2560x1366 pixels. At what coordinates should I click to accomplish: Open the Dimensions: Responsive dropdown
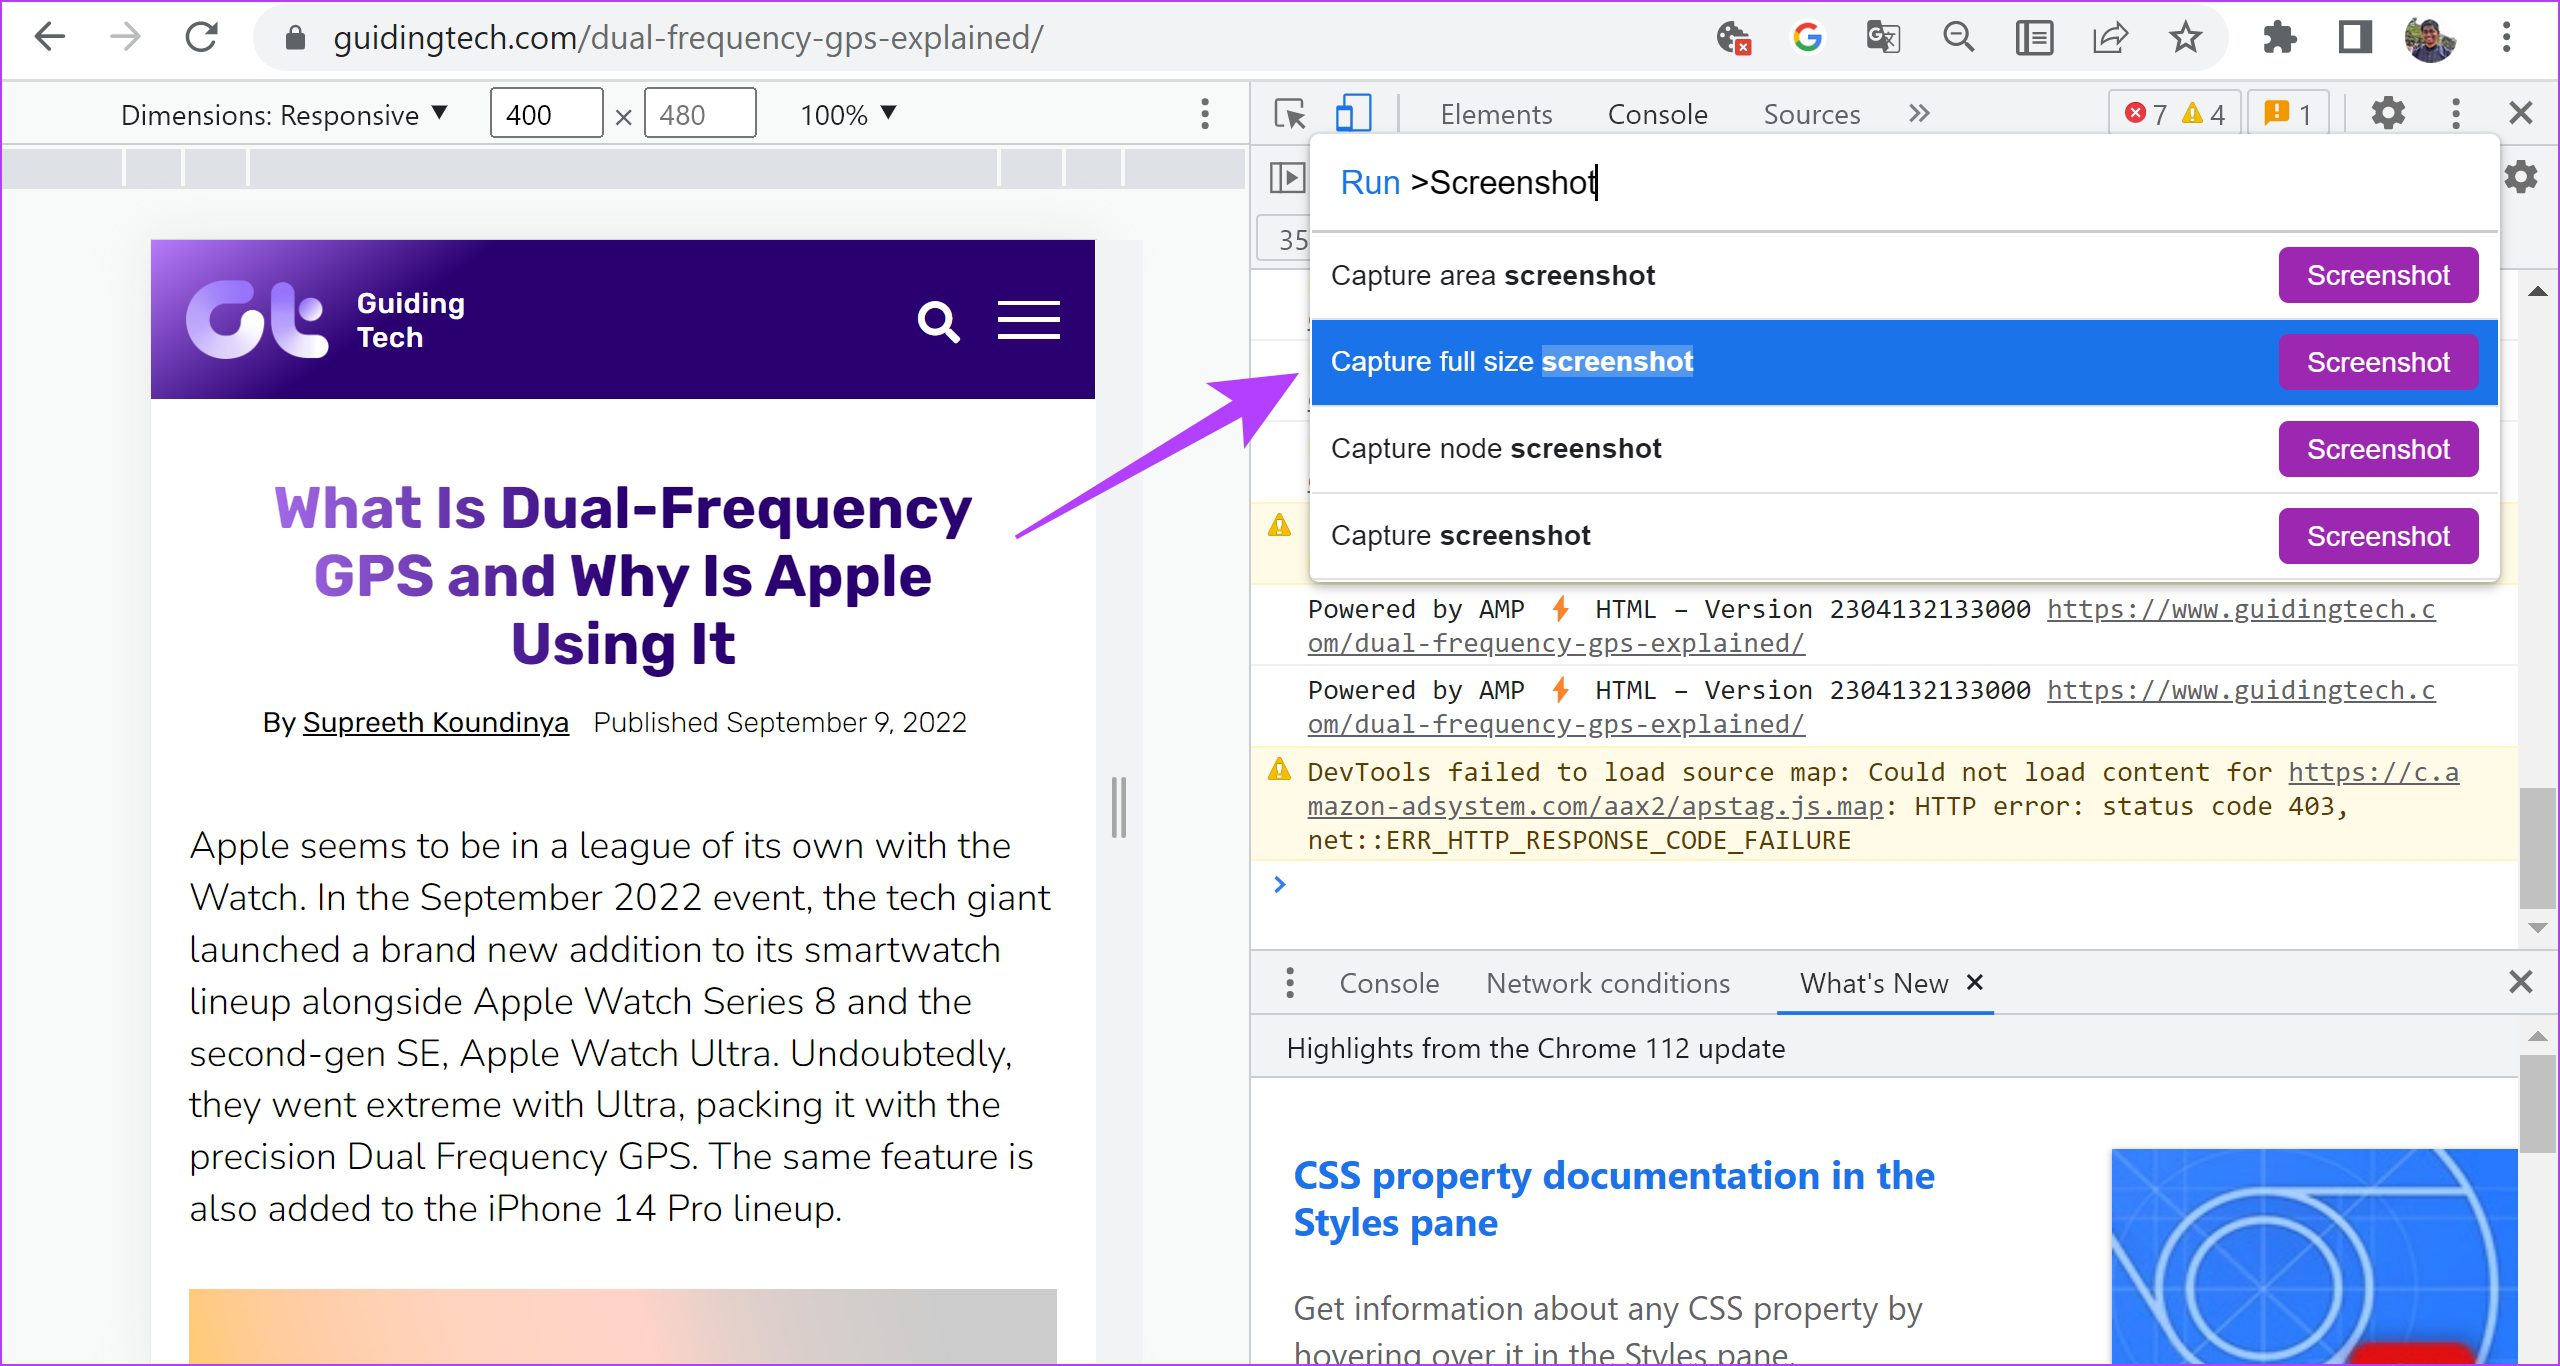(x=284, y=115)
